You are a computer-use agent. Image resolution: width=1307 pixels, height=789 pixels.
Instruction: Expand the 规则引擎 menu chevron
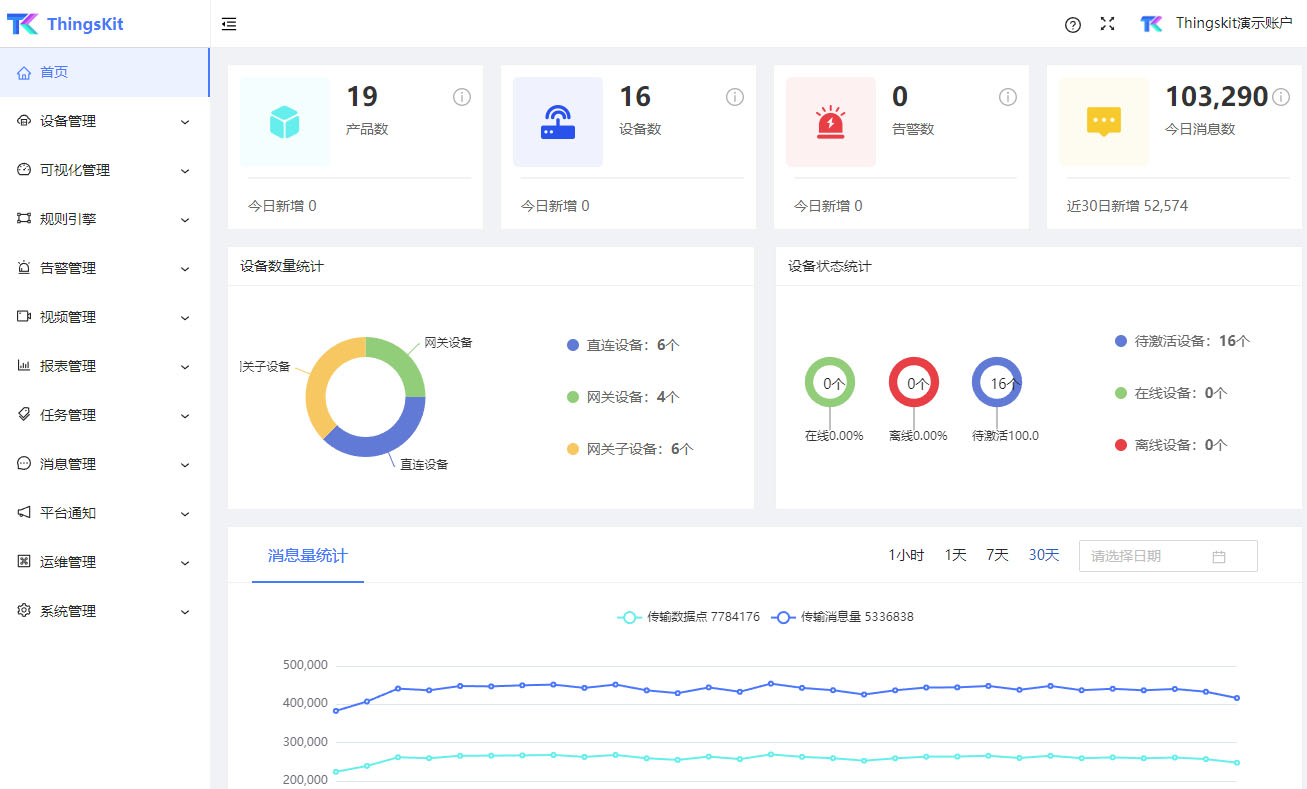[185, 219]
